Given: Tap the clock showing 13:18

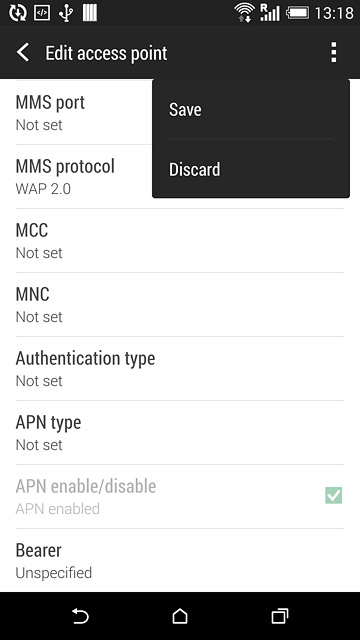Looking at the screenshot, I should (334, 13).
